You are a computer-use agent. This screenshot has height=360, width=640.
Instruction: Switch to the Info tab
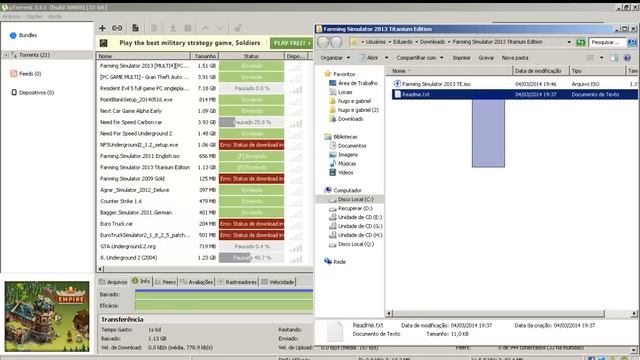[x=141, y=281]
